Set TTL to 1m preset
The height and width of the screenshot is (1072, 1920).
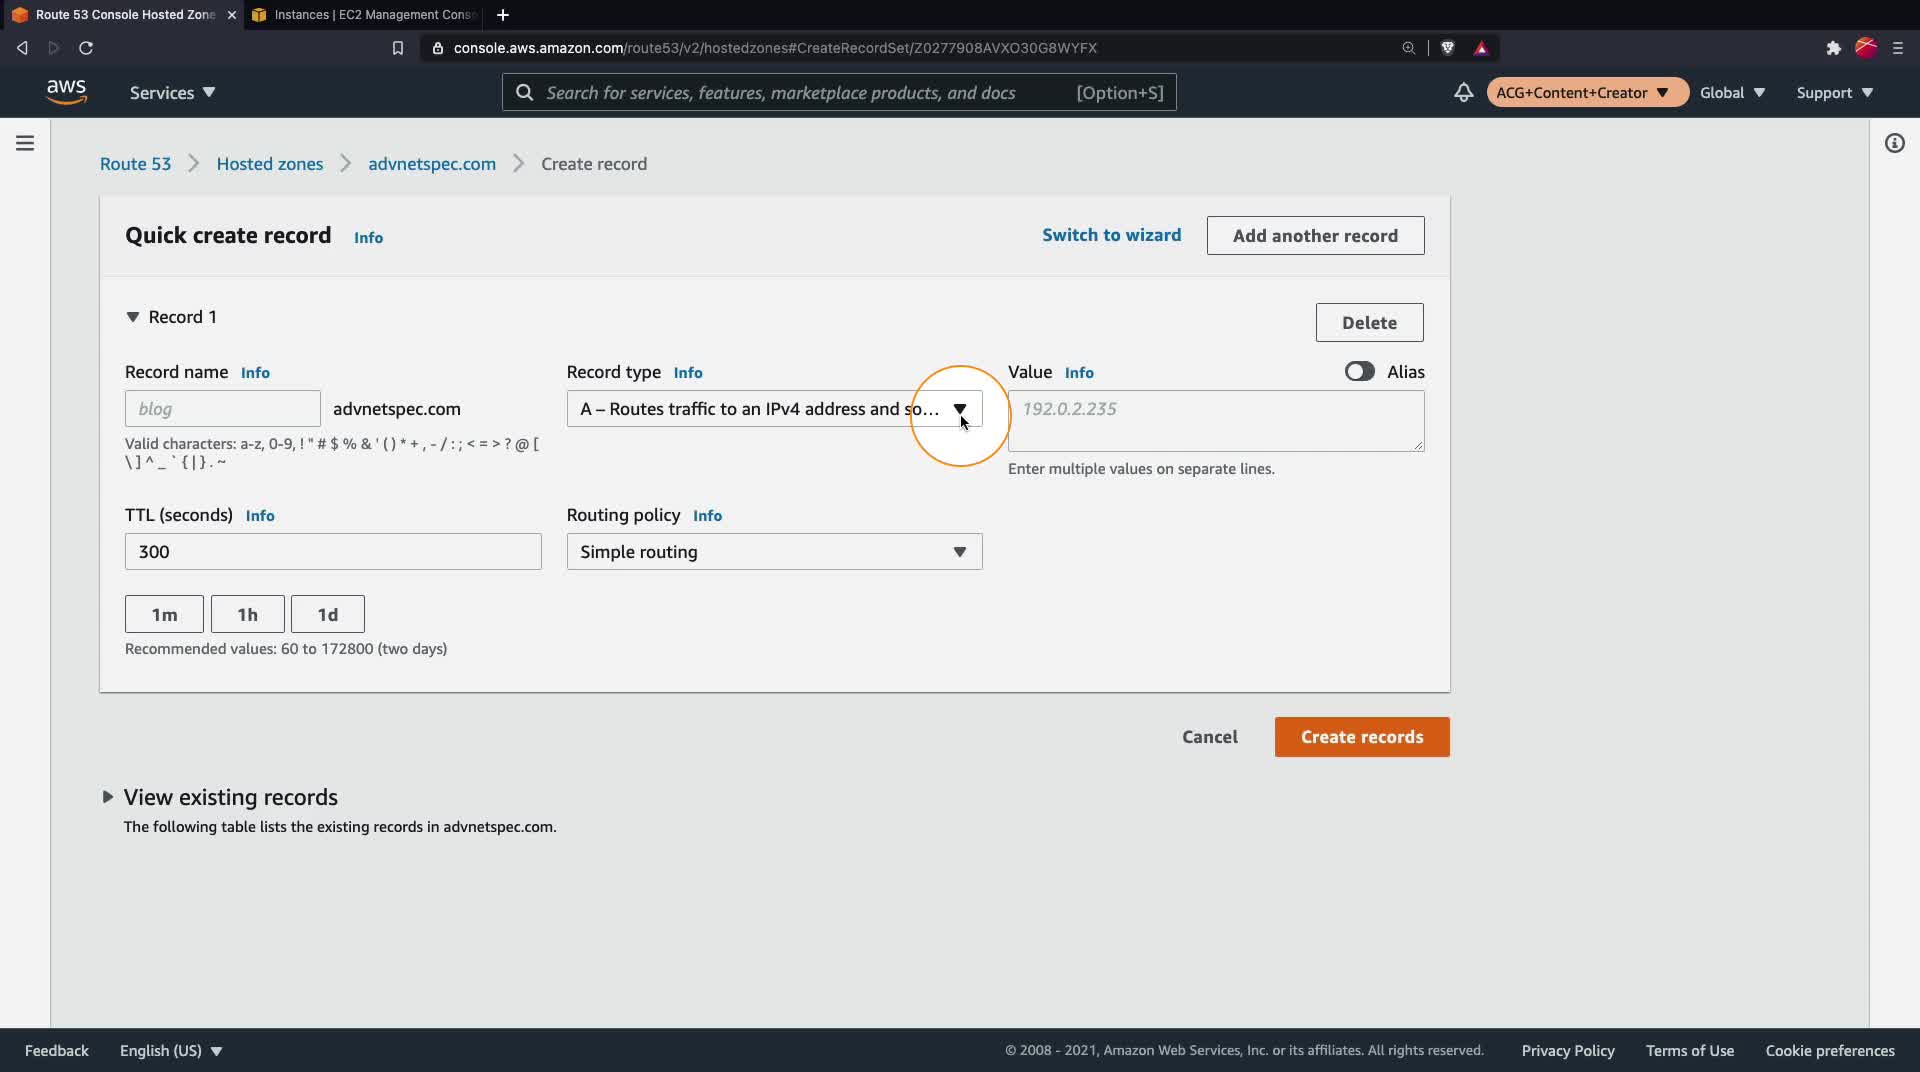click(164, 614)
